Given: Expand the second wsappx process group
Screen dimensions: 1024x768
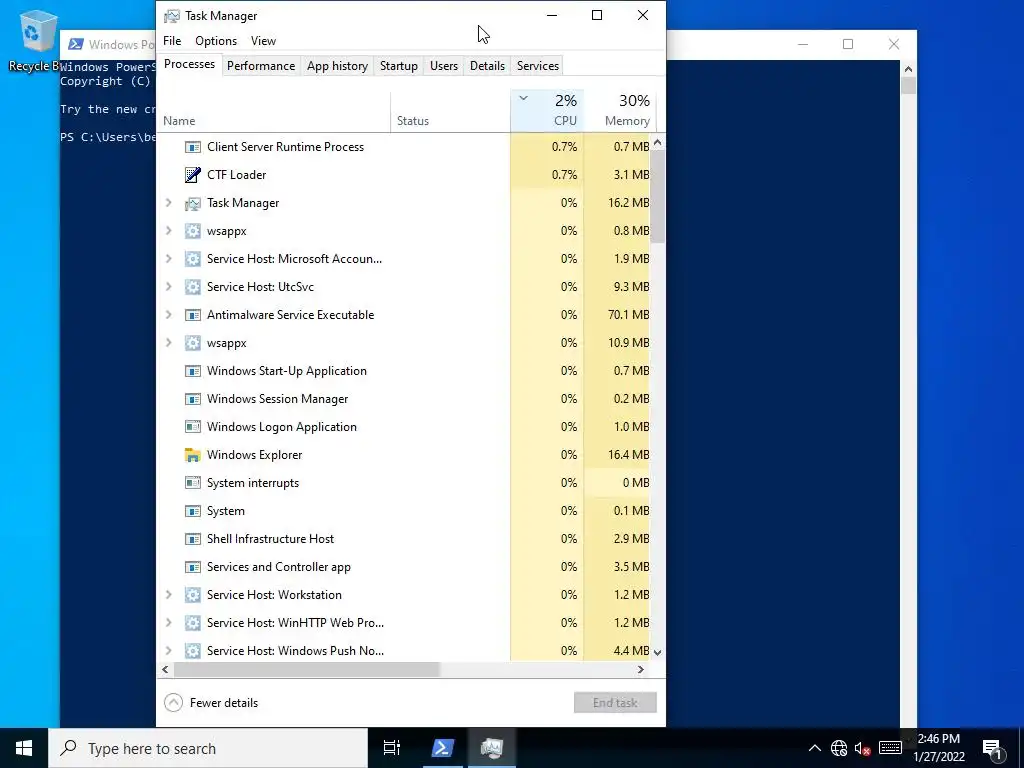Looking at the screenshot, I should tap(168, 343).
